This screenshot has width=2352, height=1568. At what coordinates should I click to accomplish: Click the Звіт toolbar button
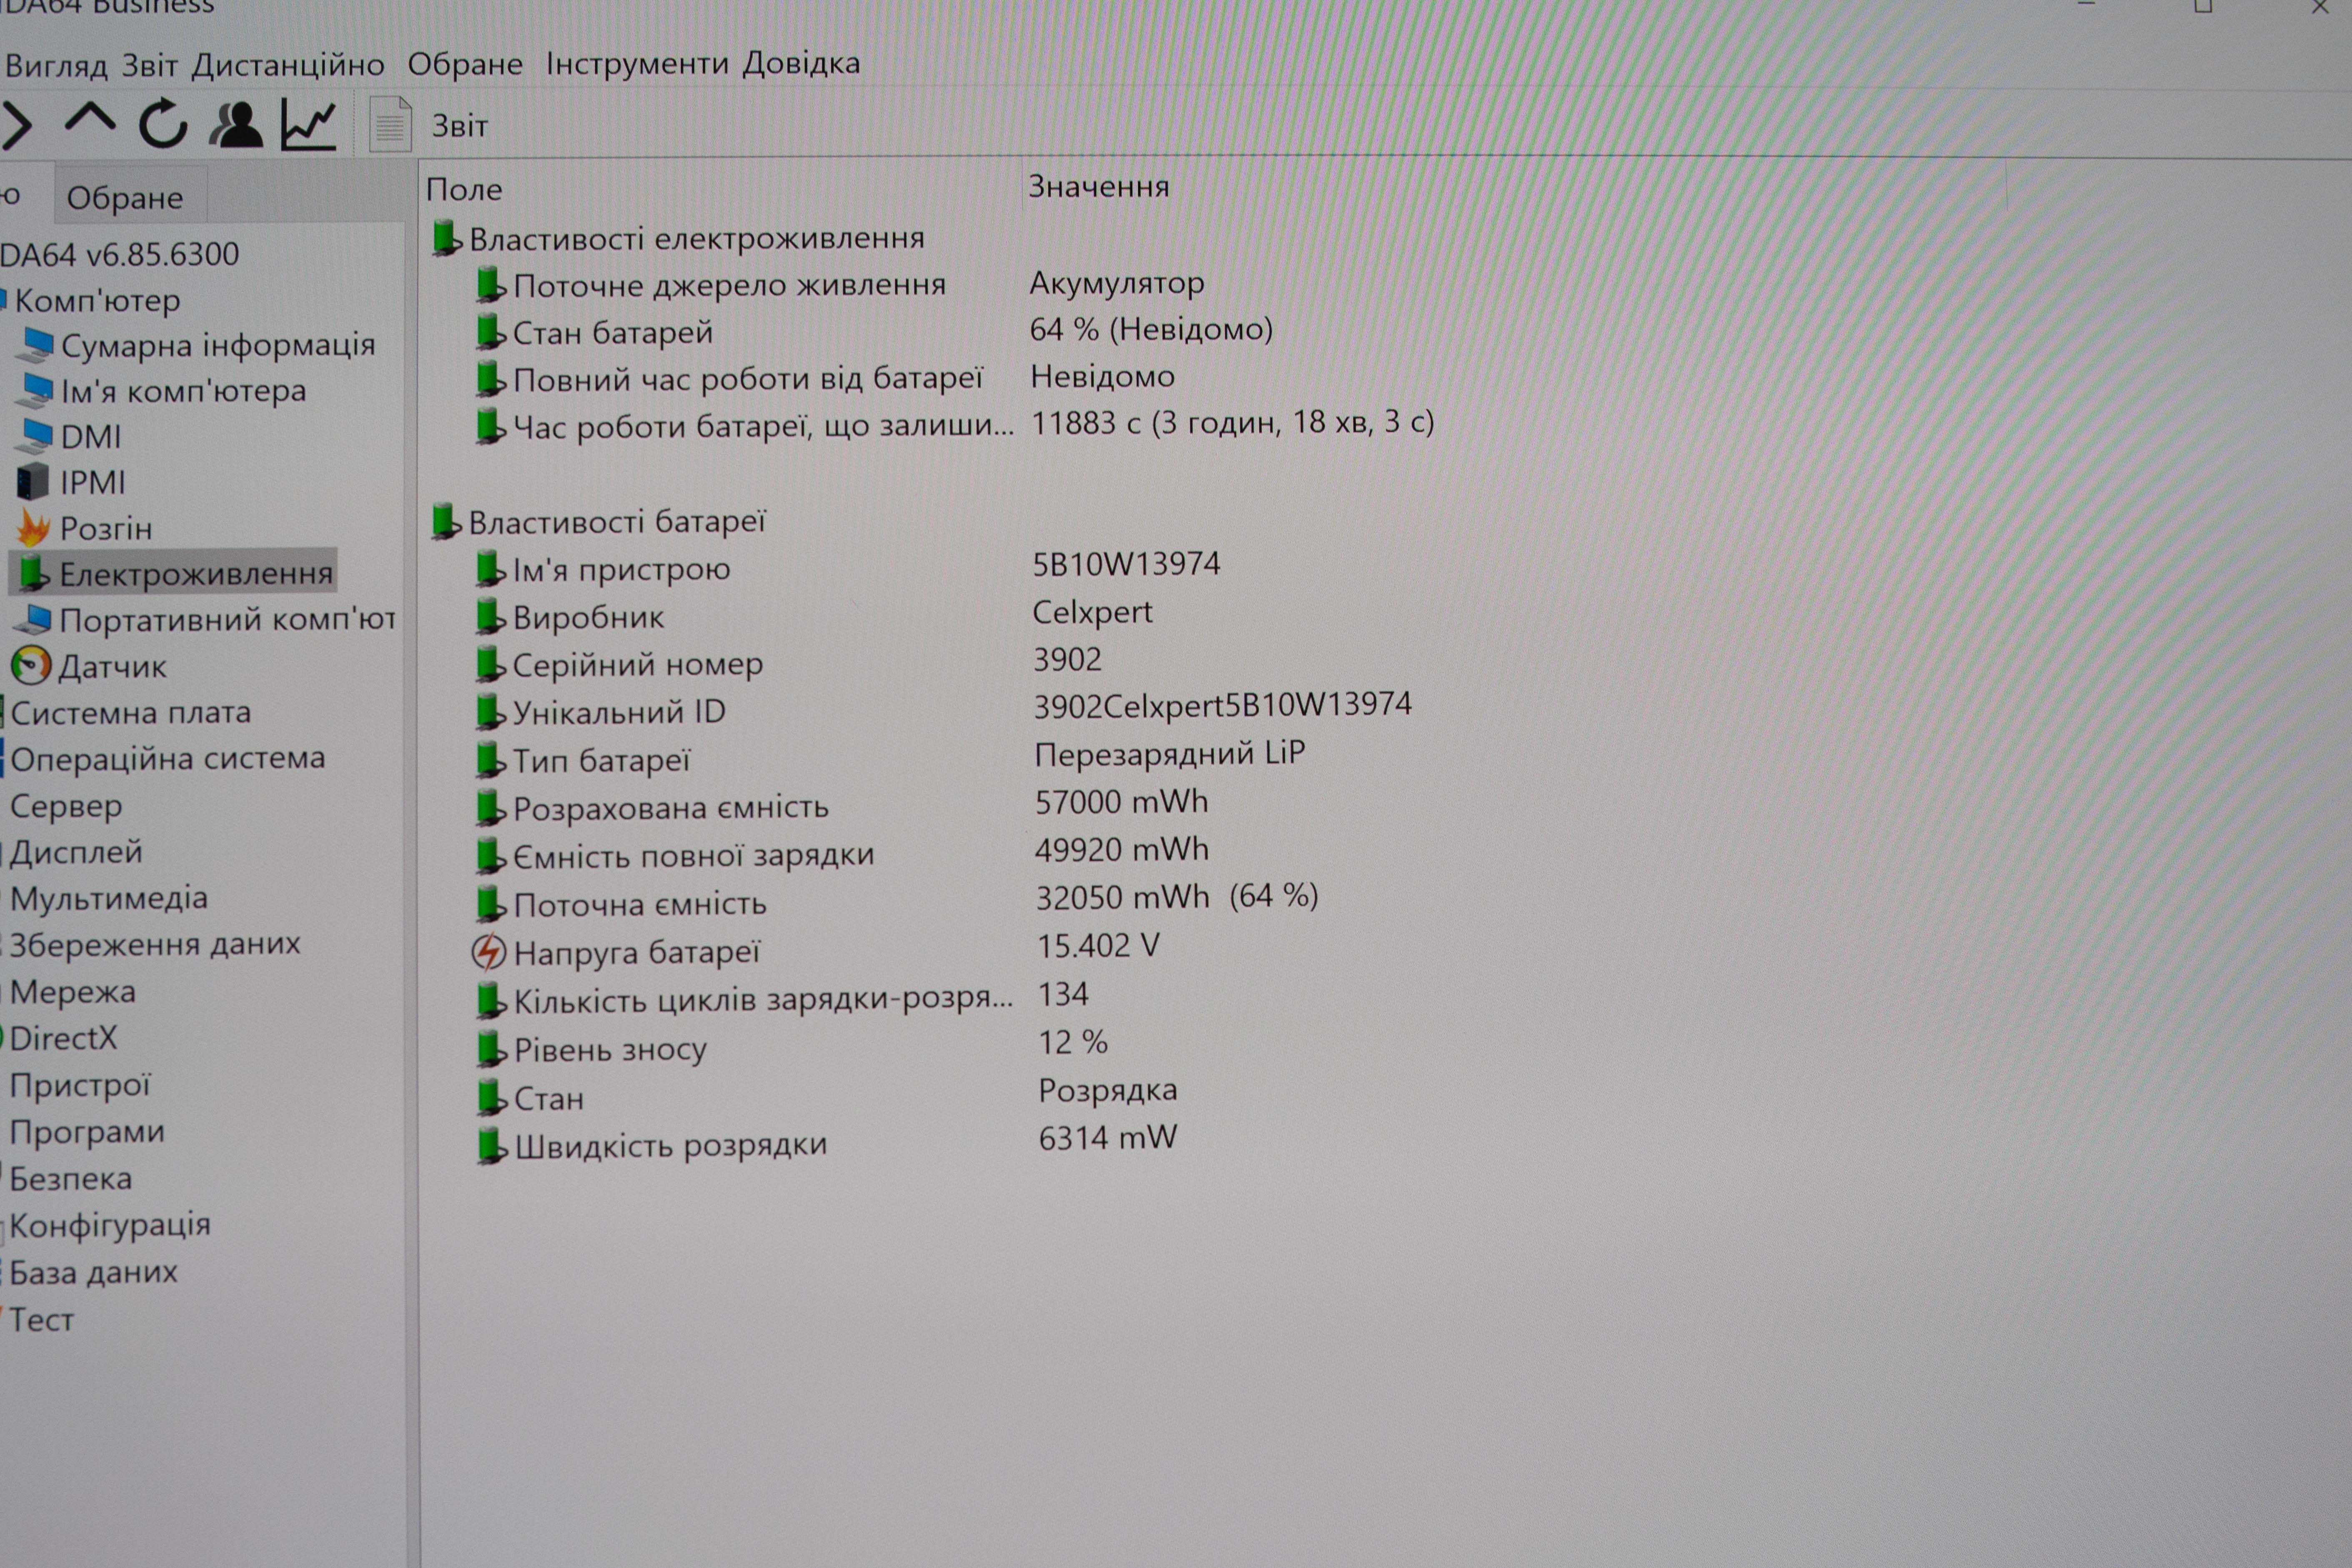[x=460, y=126]
